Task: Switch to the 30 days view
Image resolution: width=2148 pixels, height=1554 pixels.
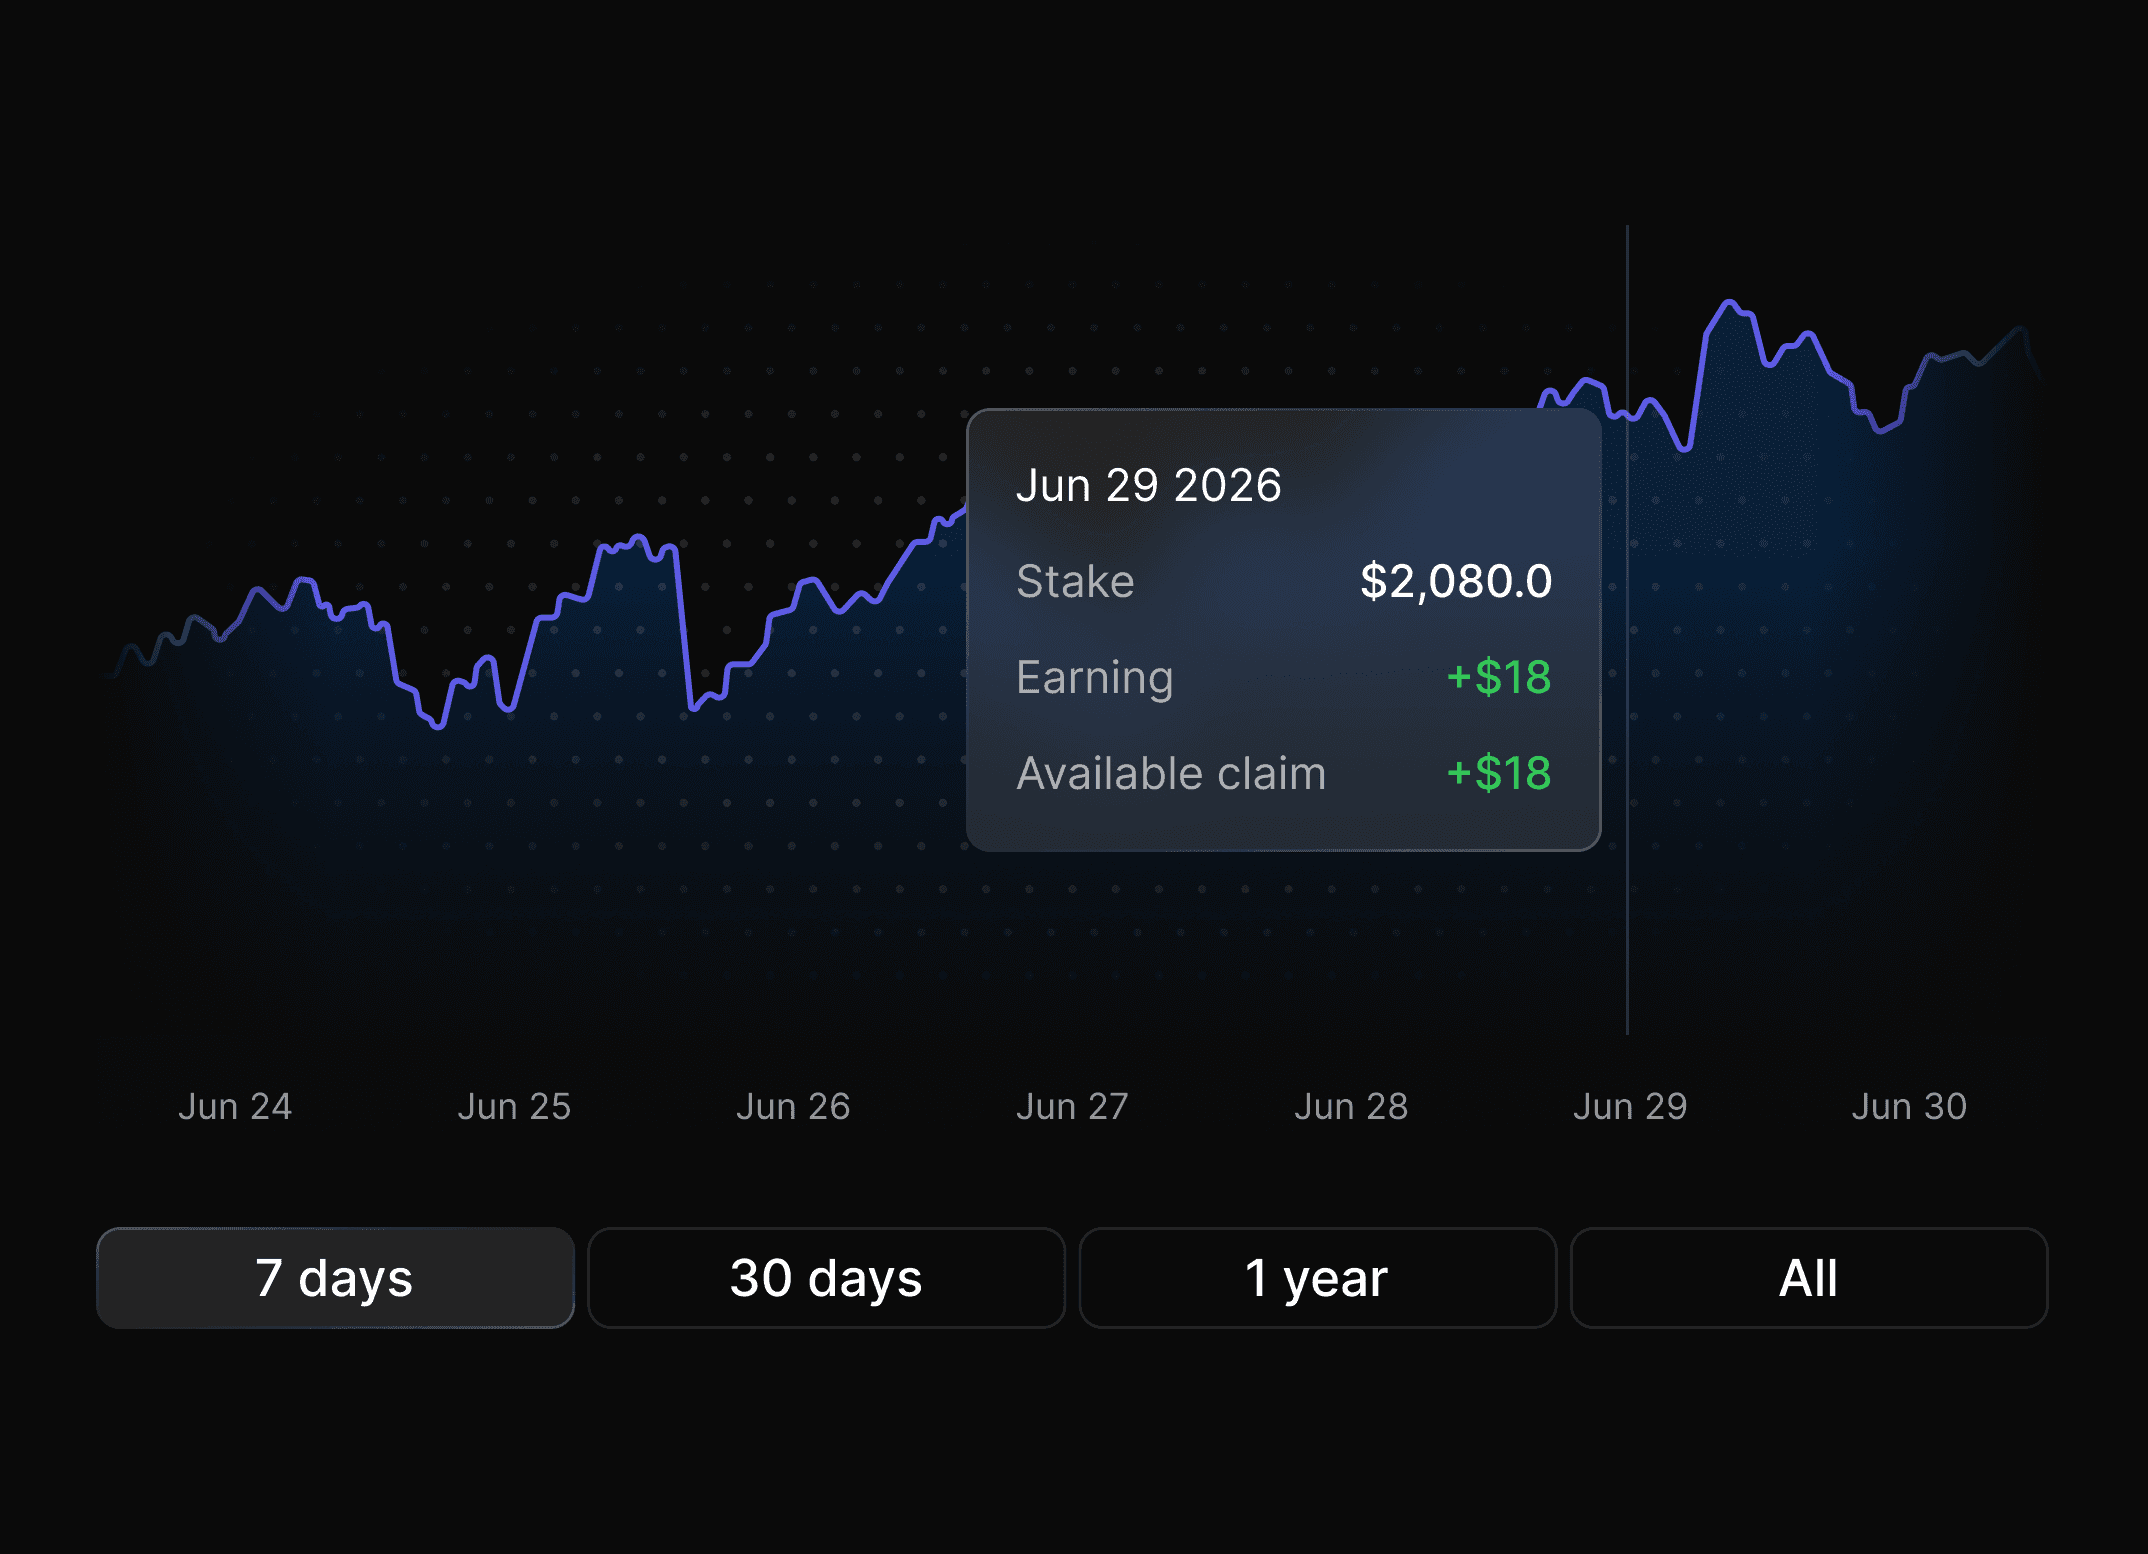Action: point(826,1278)
